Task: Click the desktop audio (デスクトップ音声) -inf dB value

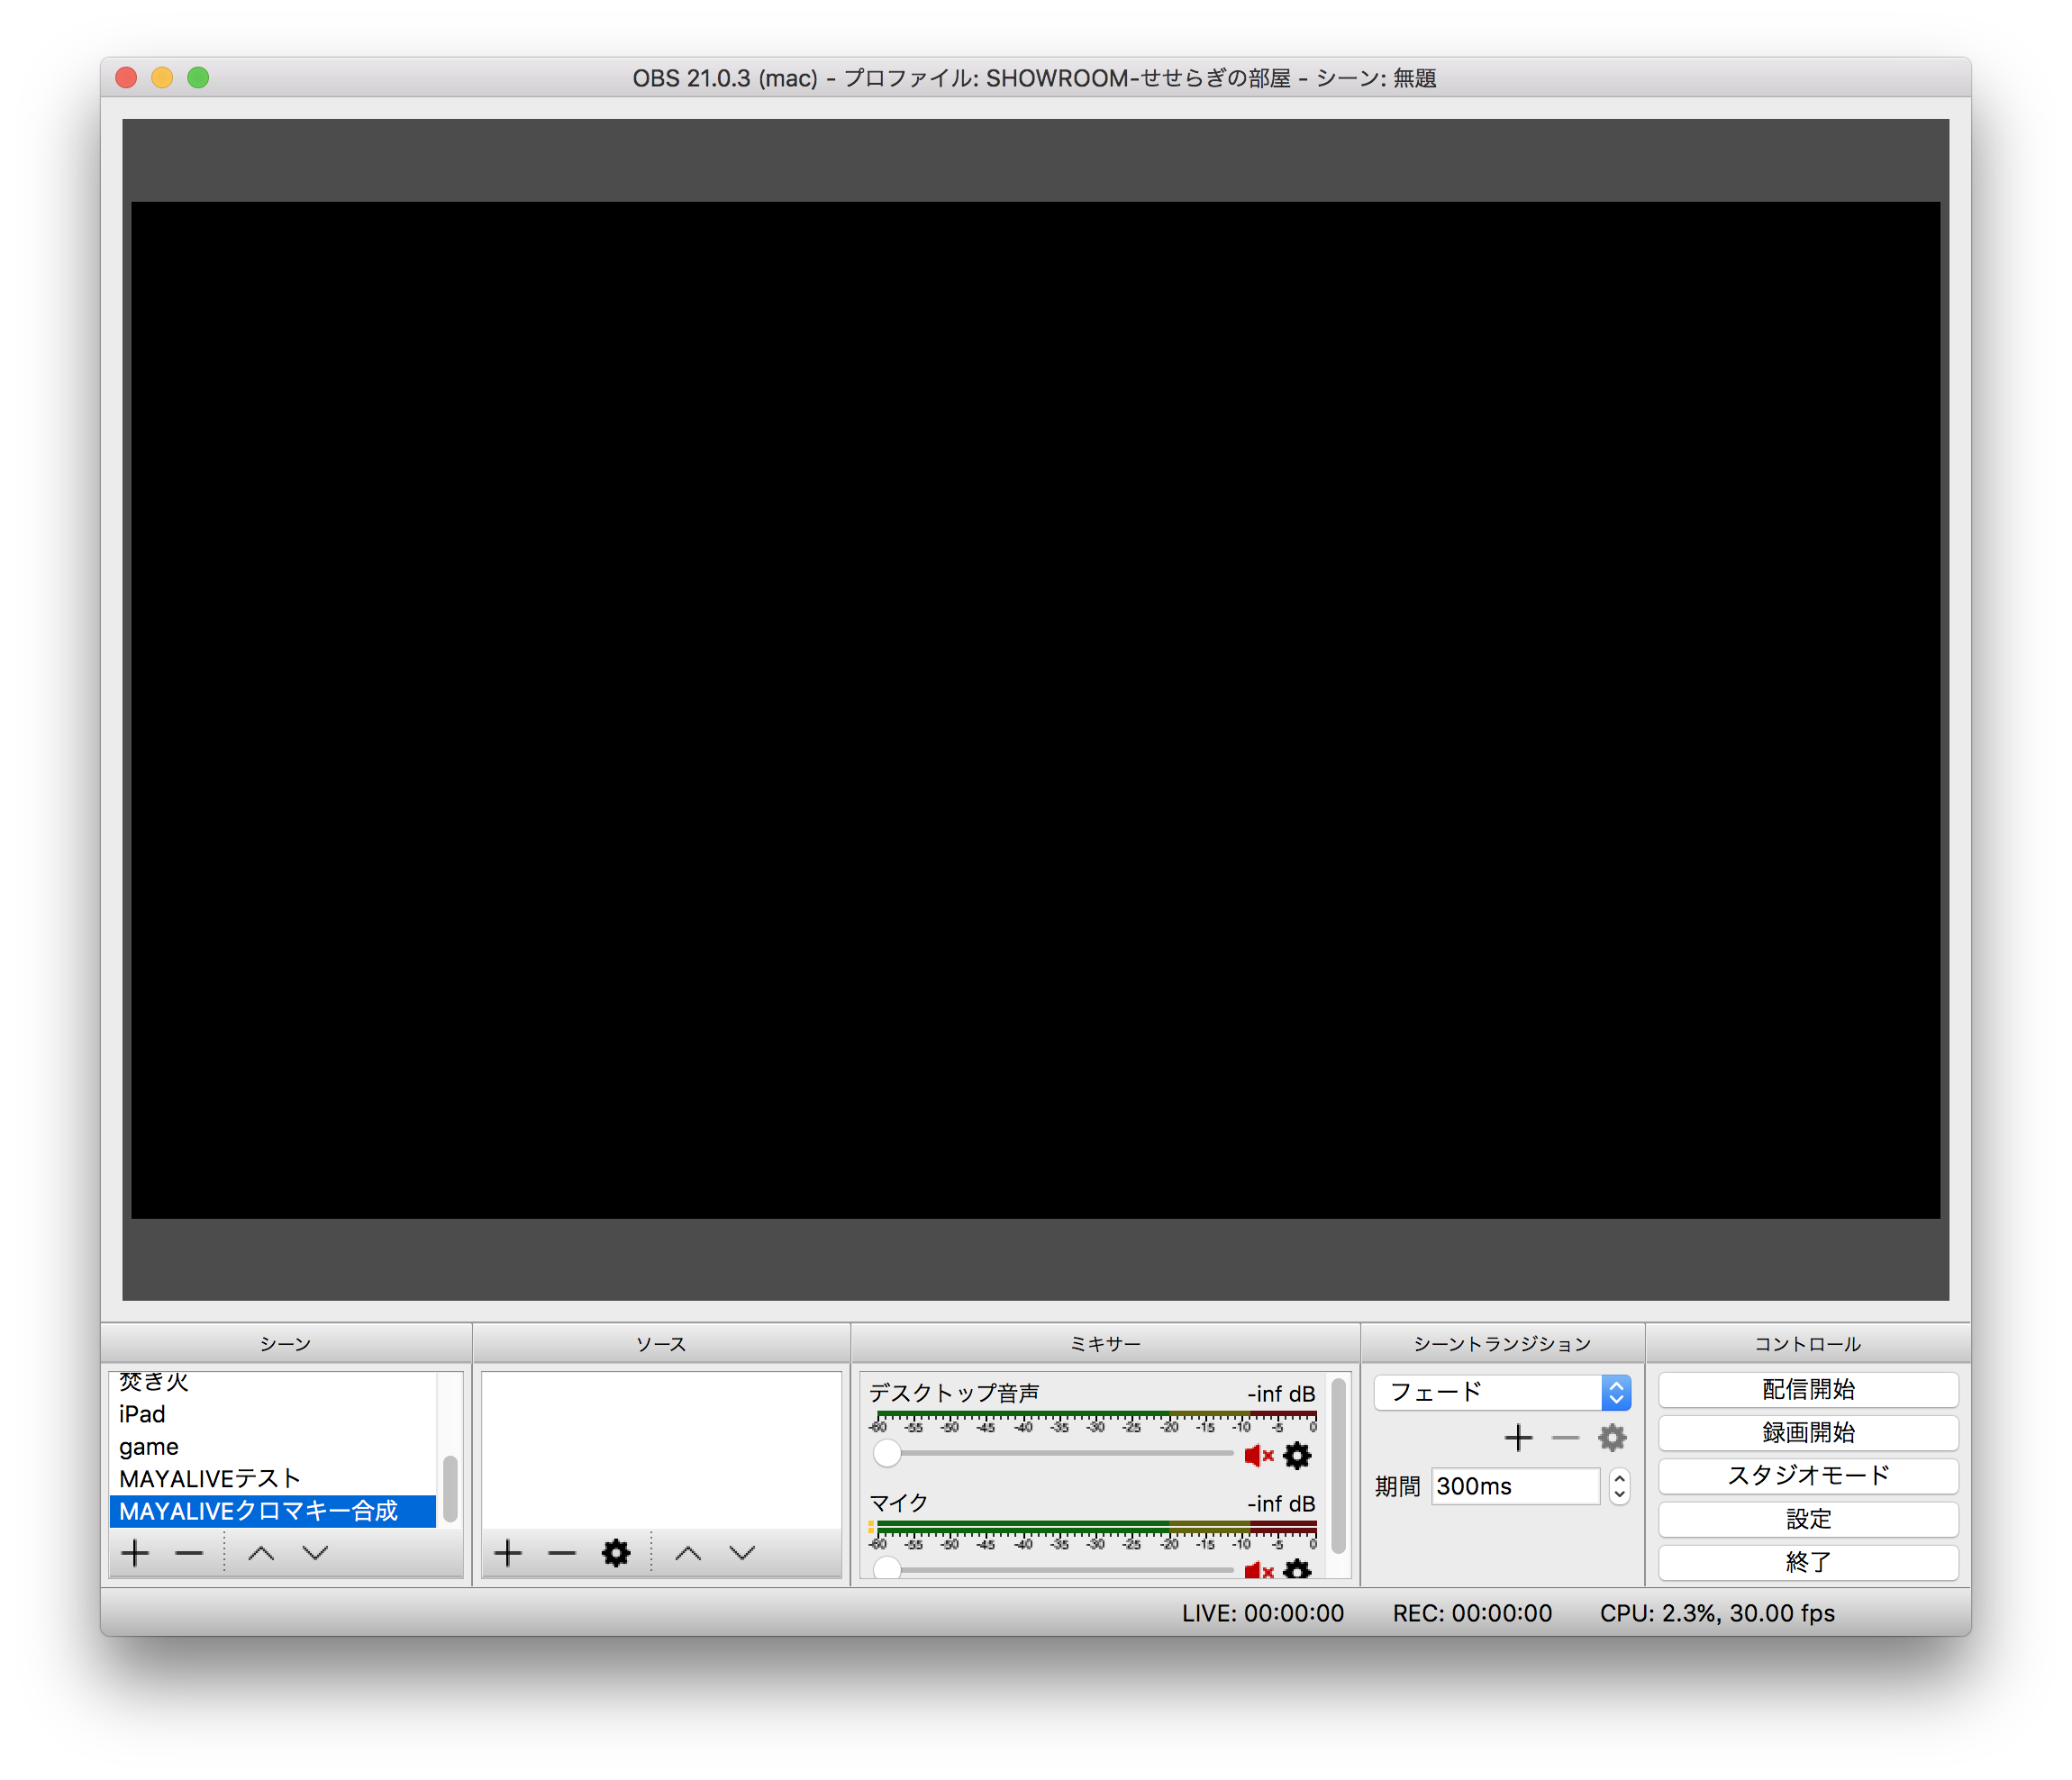Action: point(1281,1394)
